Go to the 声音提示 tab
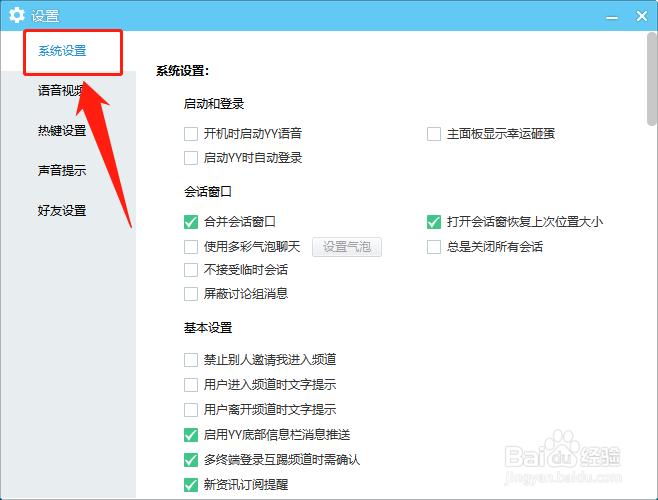658x500 pixels. [62, 170]
